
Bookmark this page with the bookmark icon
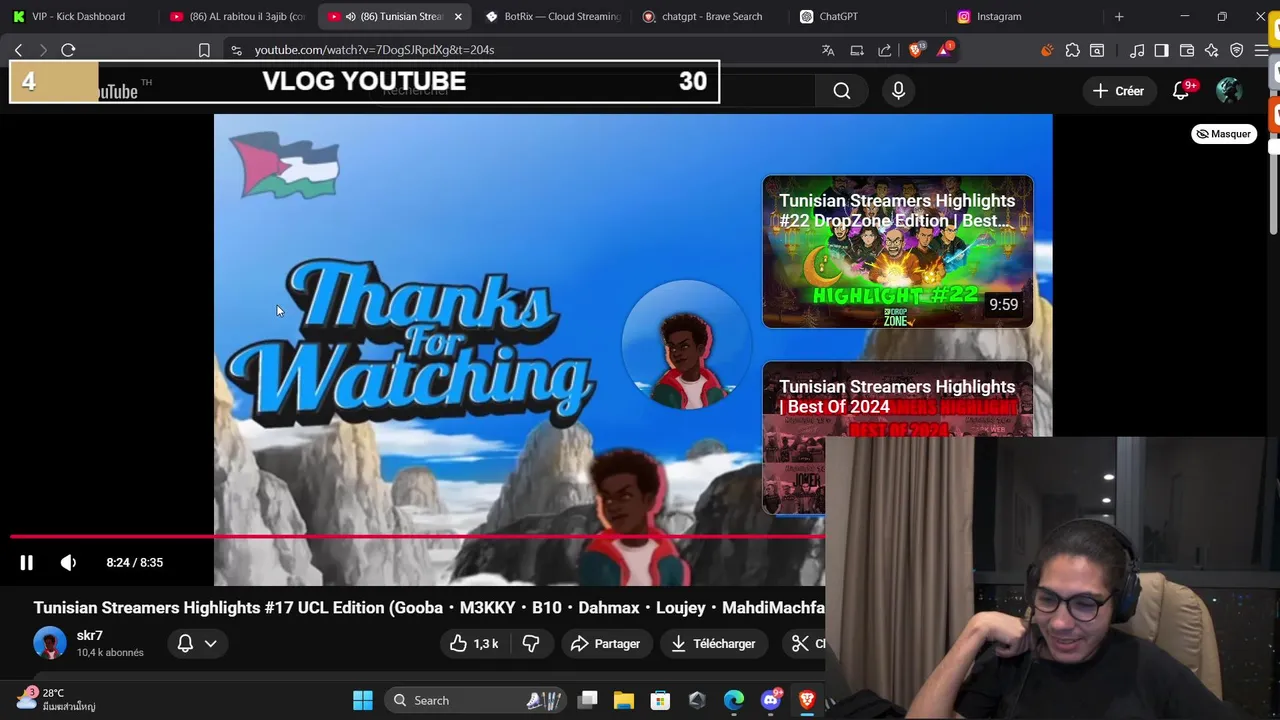(204, 50)
